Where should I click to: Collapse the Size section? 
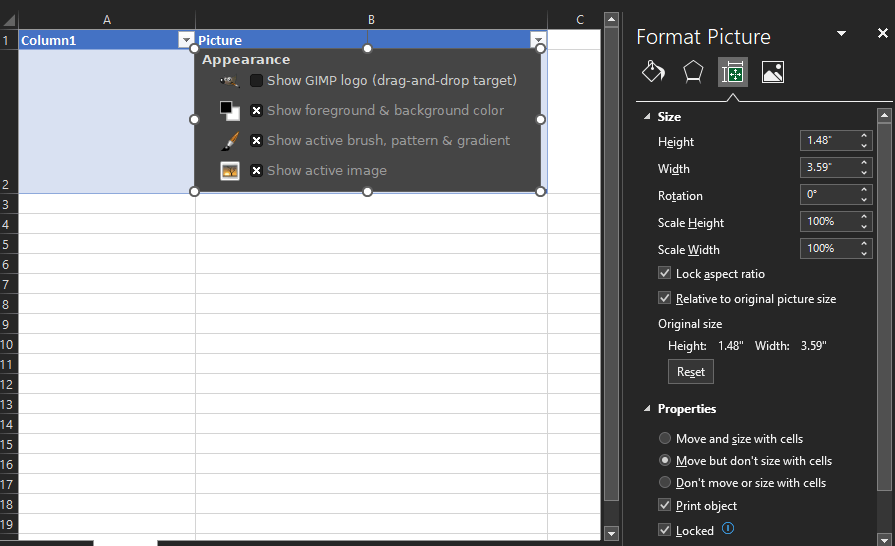point(647,116)
